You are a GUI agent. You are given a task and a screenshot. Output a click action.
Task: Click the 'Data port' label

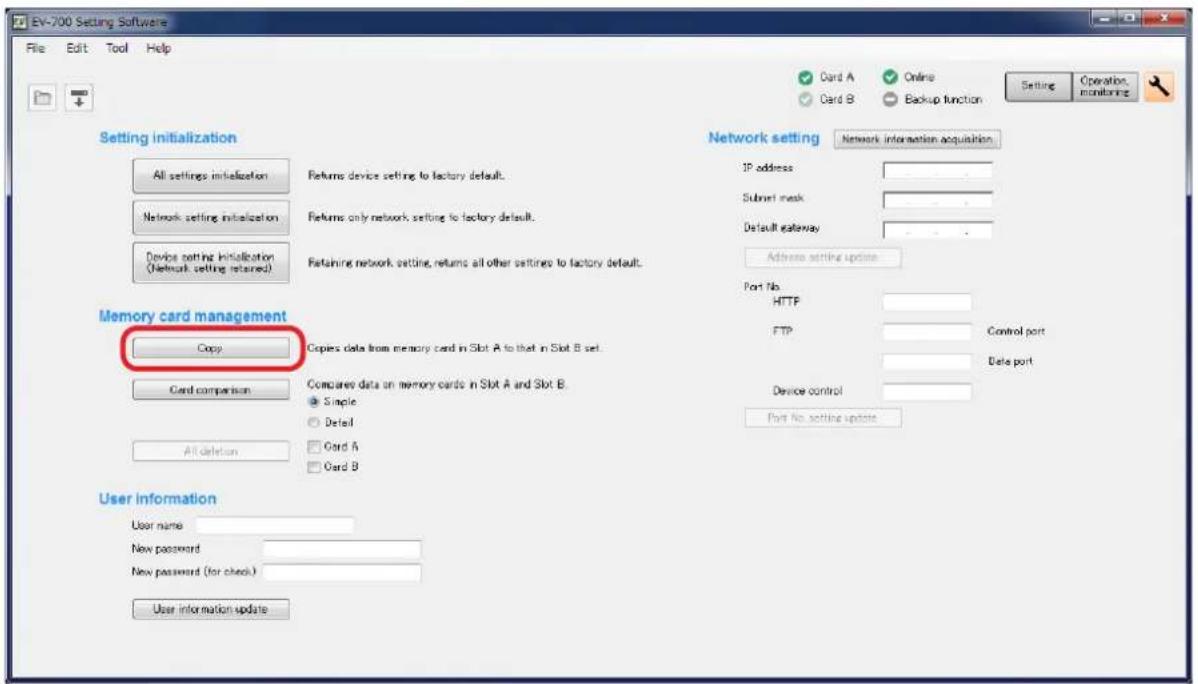(x=1010, y=361)
